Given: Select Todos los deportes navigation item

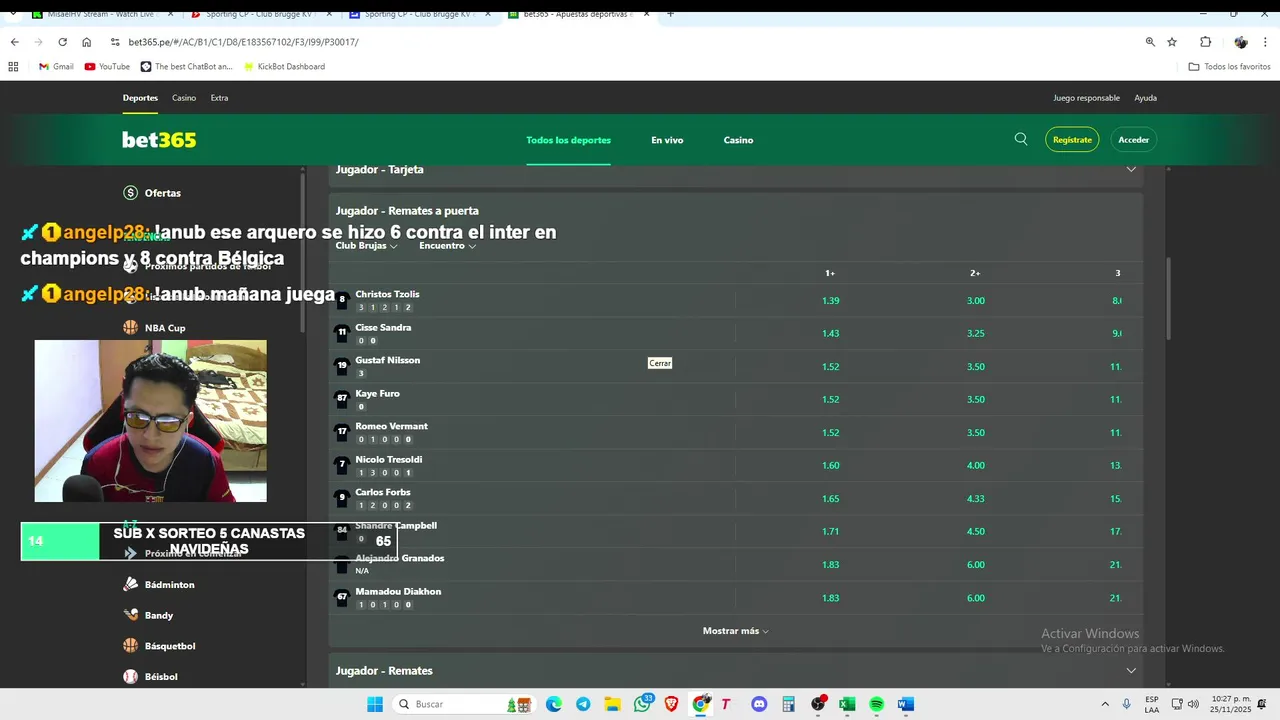Looking at the screenshot, I should [568, 140].
